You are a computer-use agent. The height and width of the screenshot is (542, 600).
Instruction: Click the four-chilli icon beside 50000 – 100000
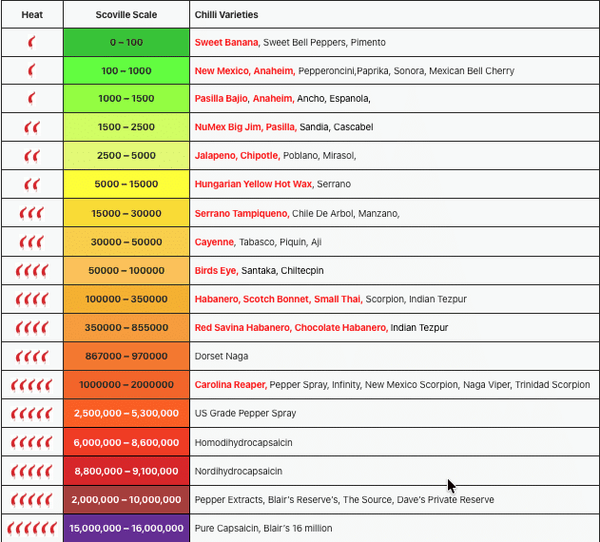click(x=32, y=271)
